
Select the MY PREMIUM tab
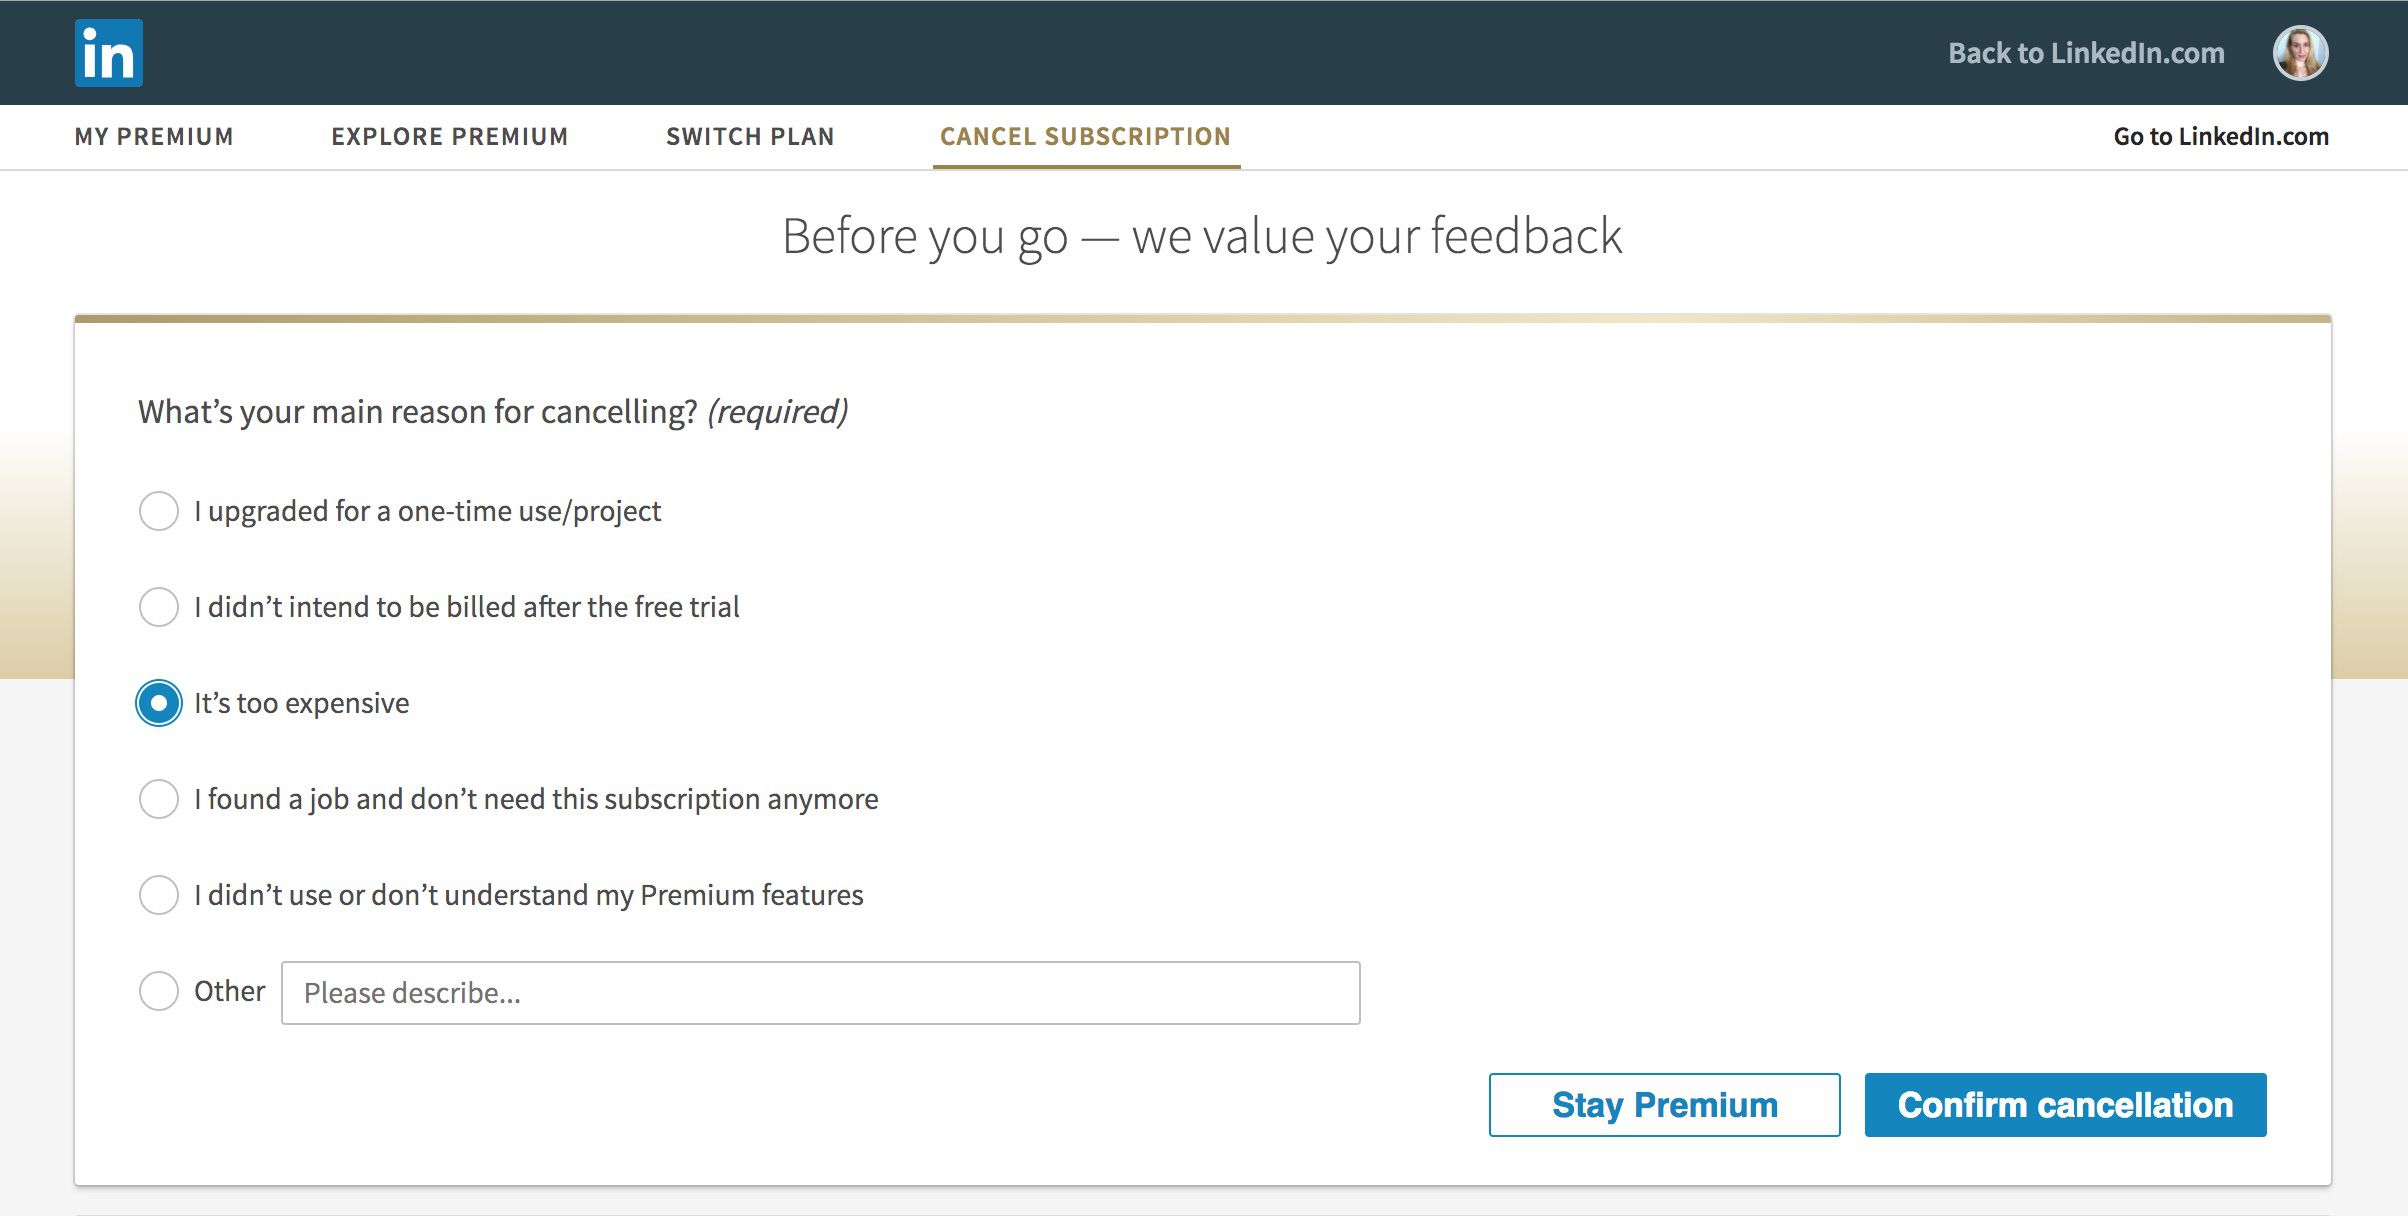[154, 135]
